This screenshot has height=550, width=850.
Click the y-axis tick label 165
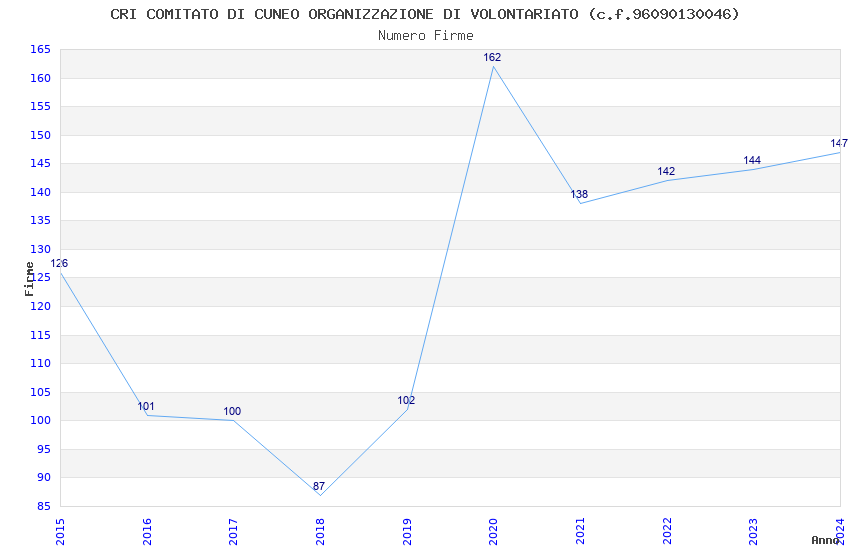[x=40, y=50]
